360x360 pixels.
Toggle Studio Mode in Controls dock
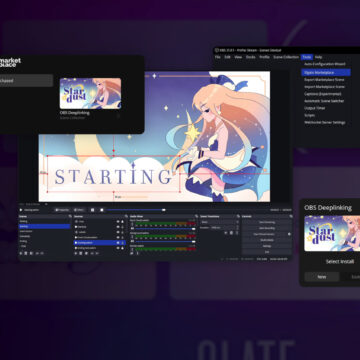267,240
